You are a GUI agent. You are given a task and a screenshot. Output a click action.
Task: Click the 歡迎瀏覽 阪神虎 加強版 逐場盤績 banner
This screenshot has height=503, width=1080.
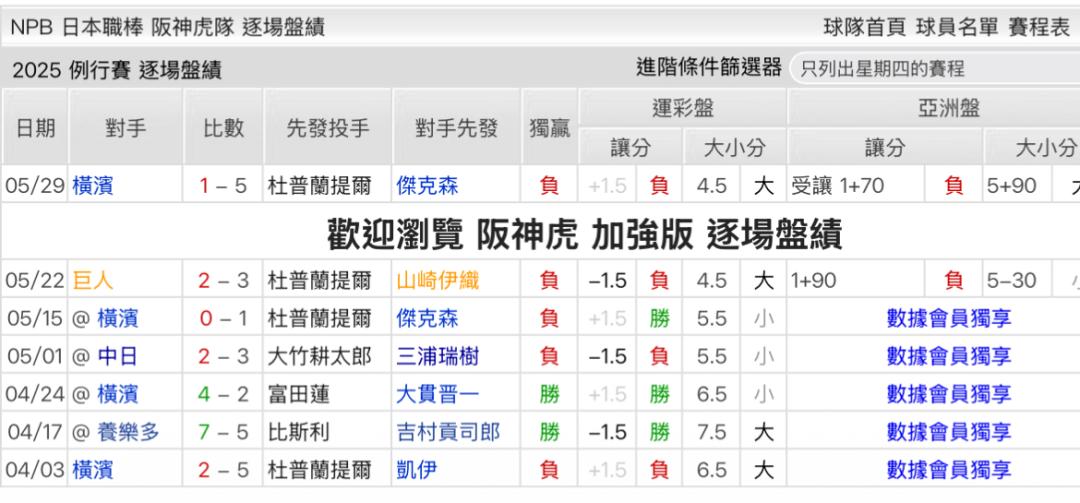click(584, 236)
